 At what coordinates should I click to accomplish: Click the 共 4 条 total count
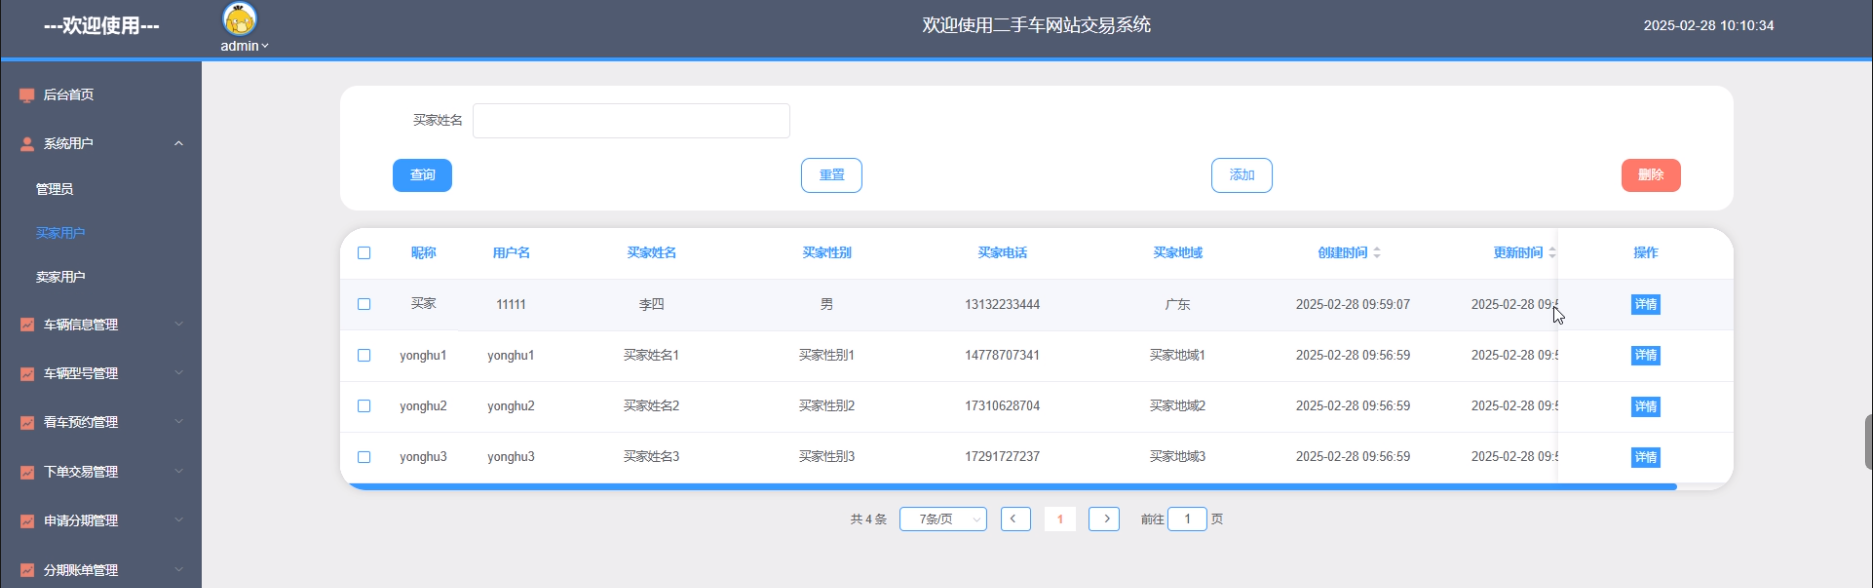coord(868,519)
